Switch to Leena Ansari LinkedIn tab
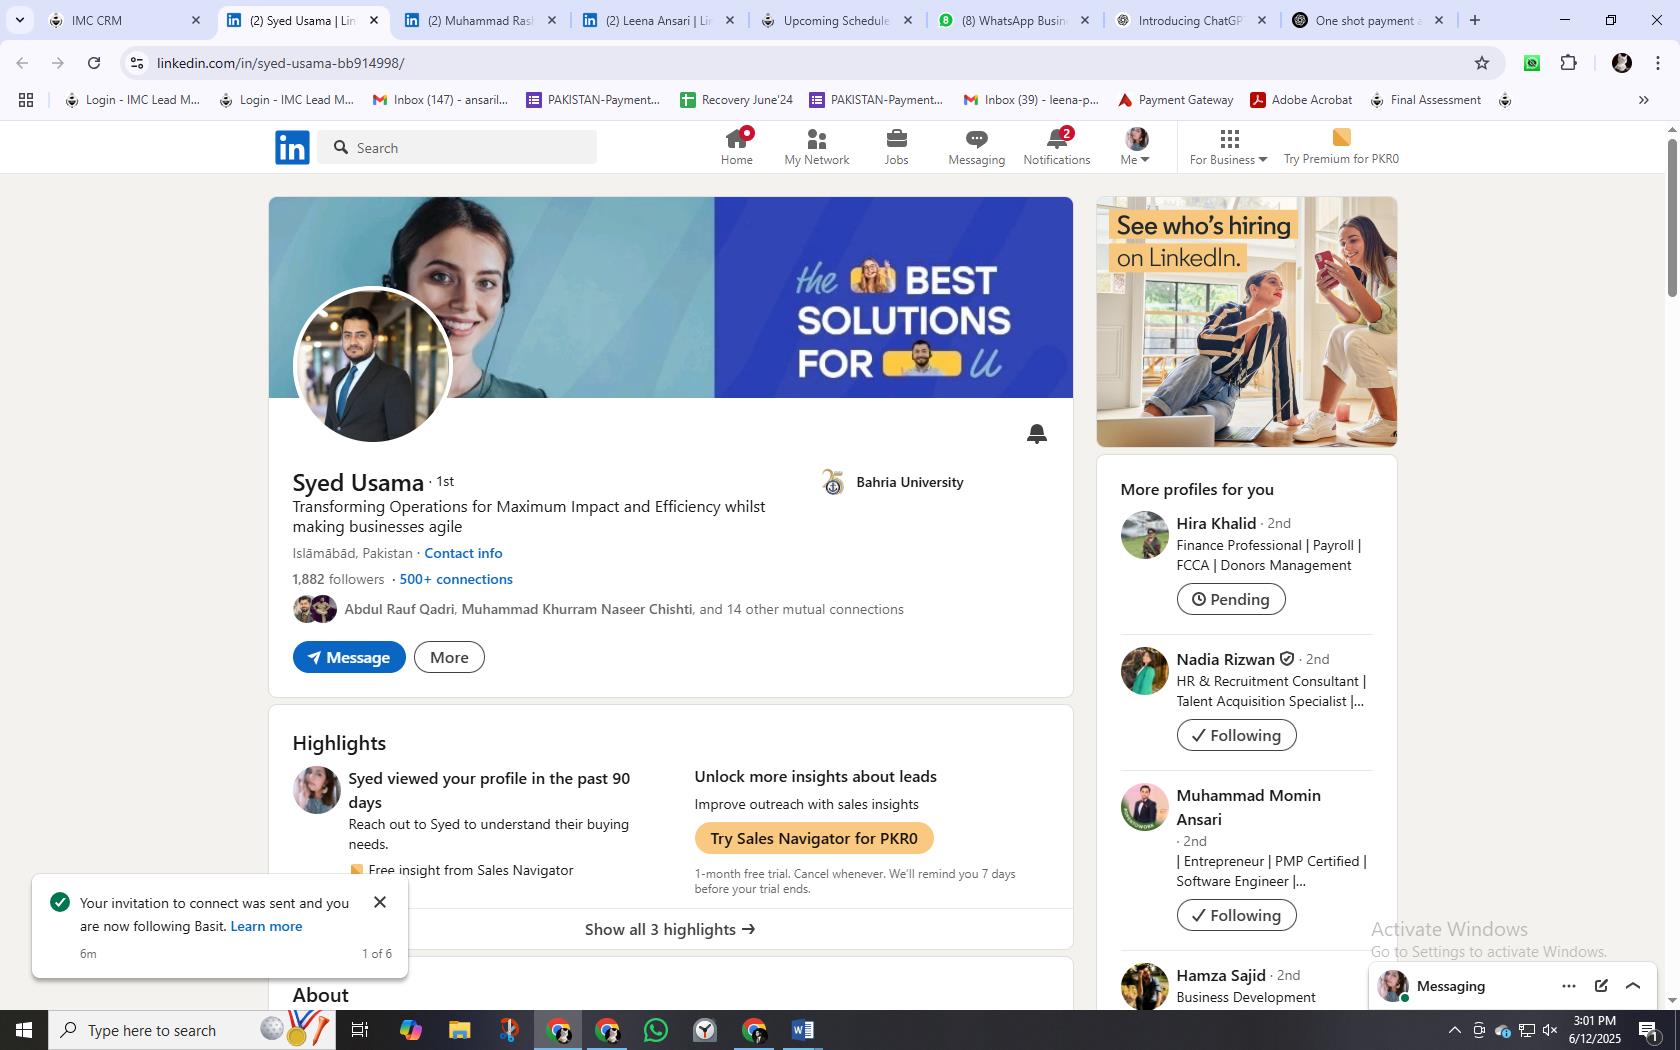This screenshot has width=1680, height=1050. click(658, 20)
